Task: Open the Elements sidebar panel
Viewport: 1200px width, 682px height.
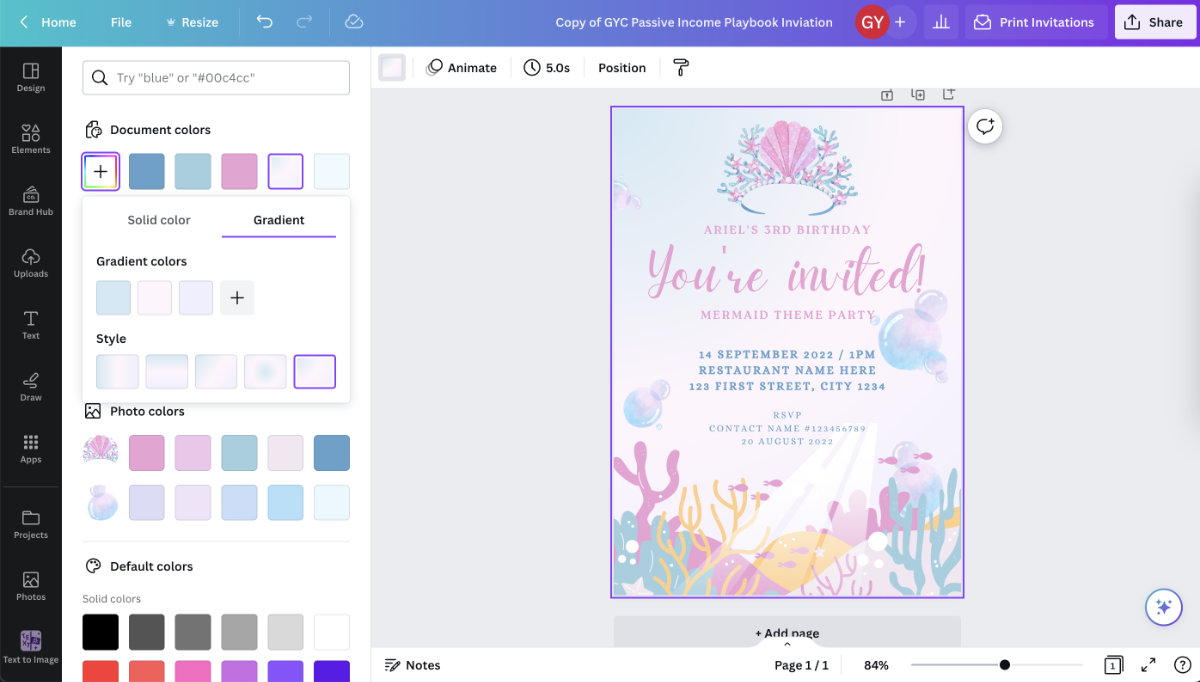Action: tap(31, 139)
